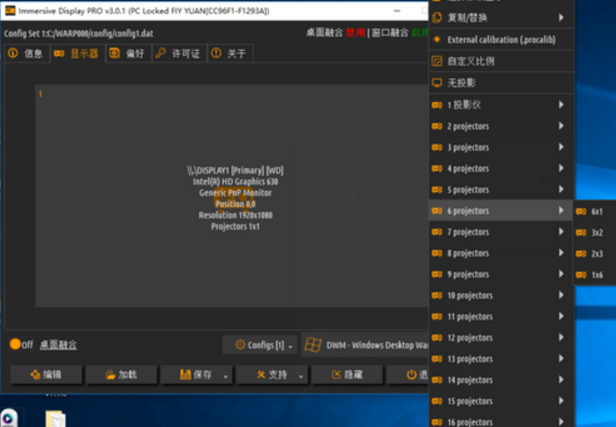Image resolution: width=616 pixels, height=427 pixels.
Task: Minimize the Immersive Display PRO window
Action: (x=397, y=11)
